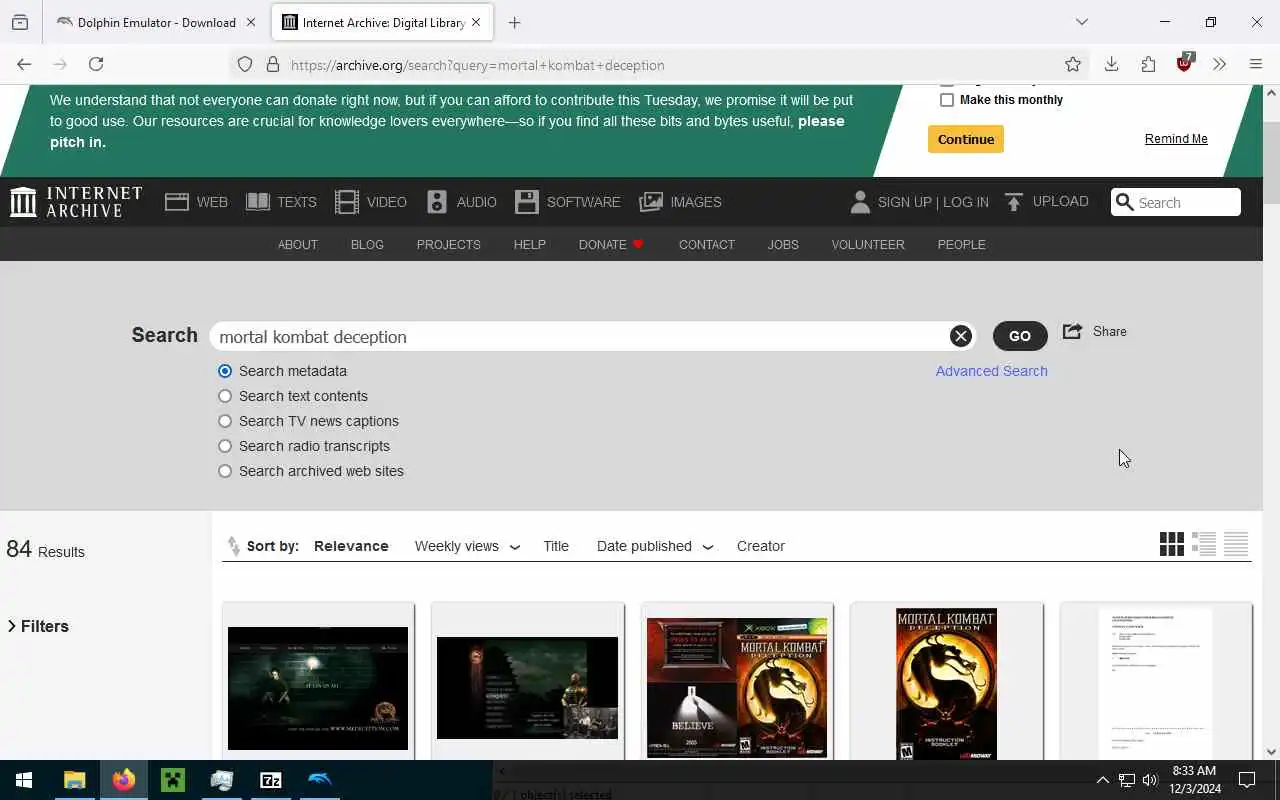Select Search metadata radio option
1280x800 pixels.
tap(225, 371)
